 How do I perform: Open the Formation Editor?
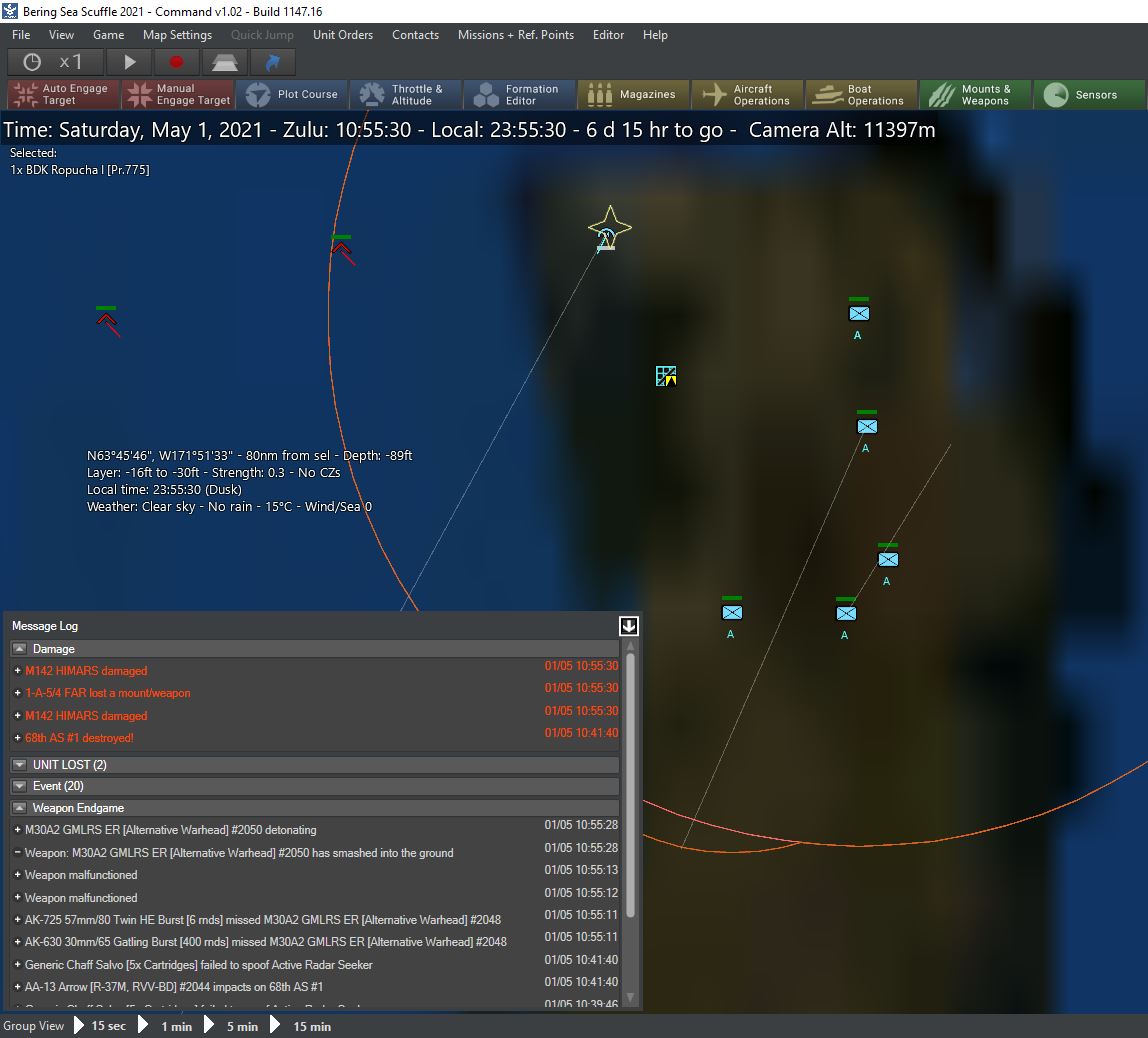520,94
